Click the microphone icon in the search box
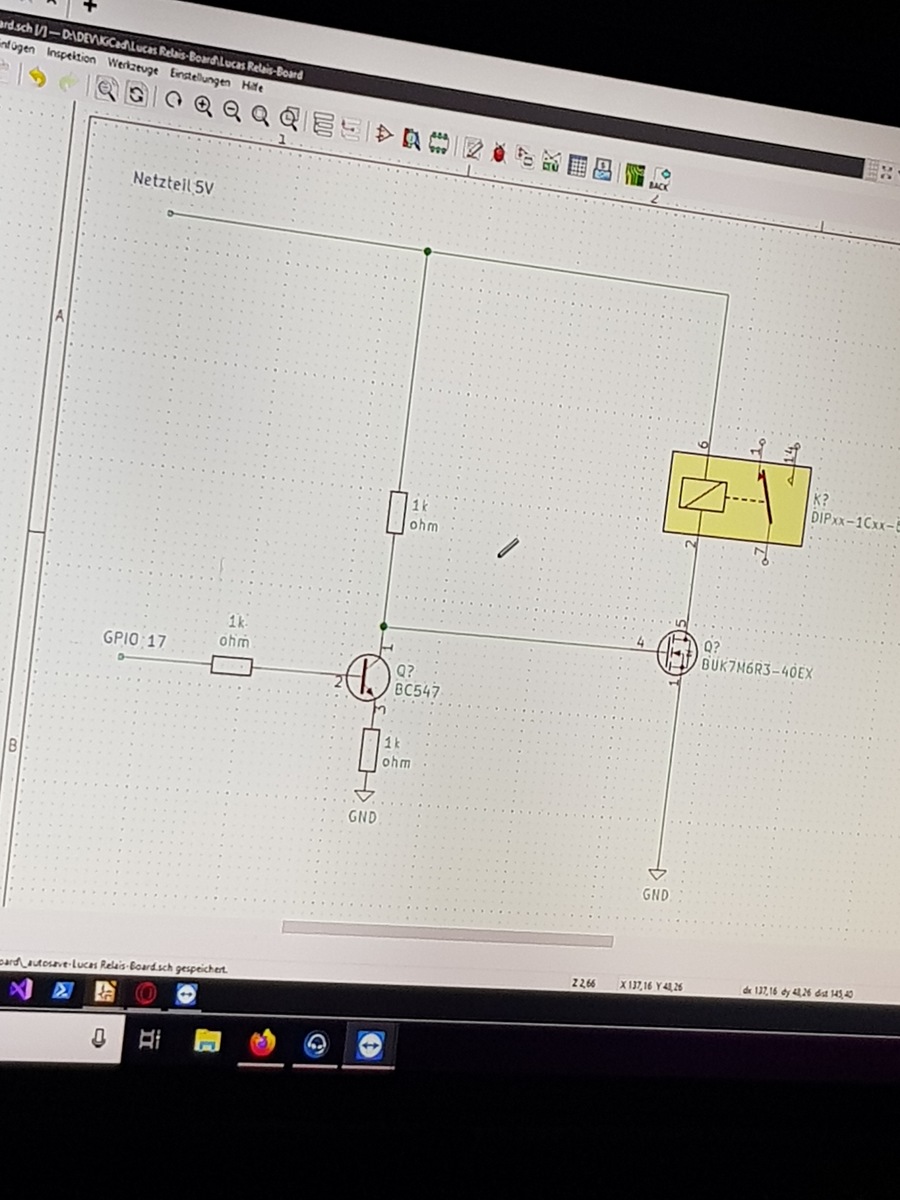 point(99,1039)
